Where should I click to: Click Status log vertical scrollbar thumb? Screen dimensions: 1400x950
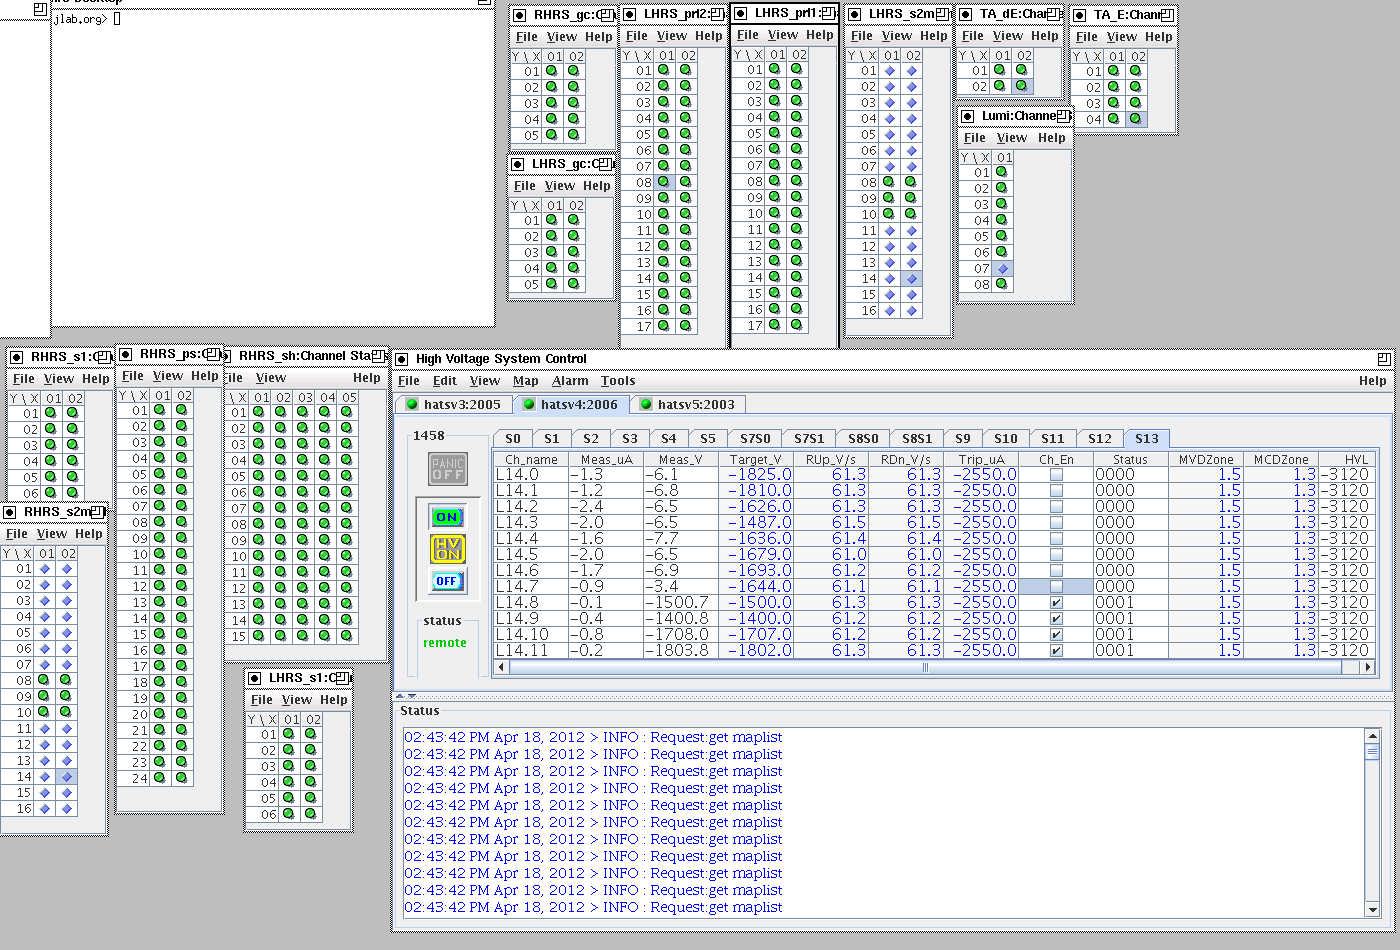point(1372,752)
